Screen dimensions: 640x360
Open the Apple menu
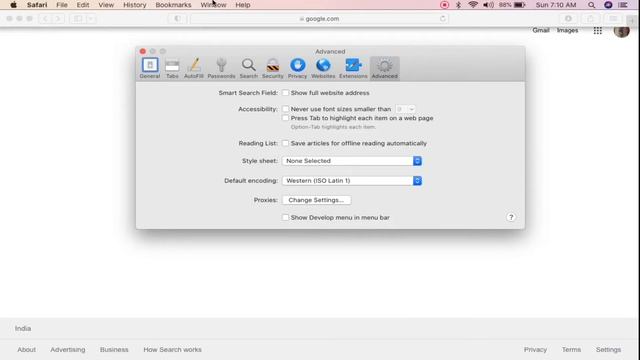coord(13,5)
